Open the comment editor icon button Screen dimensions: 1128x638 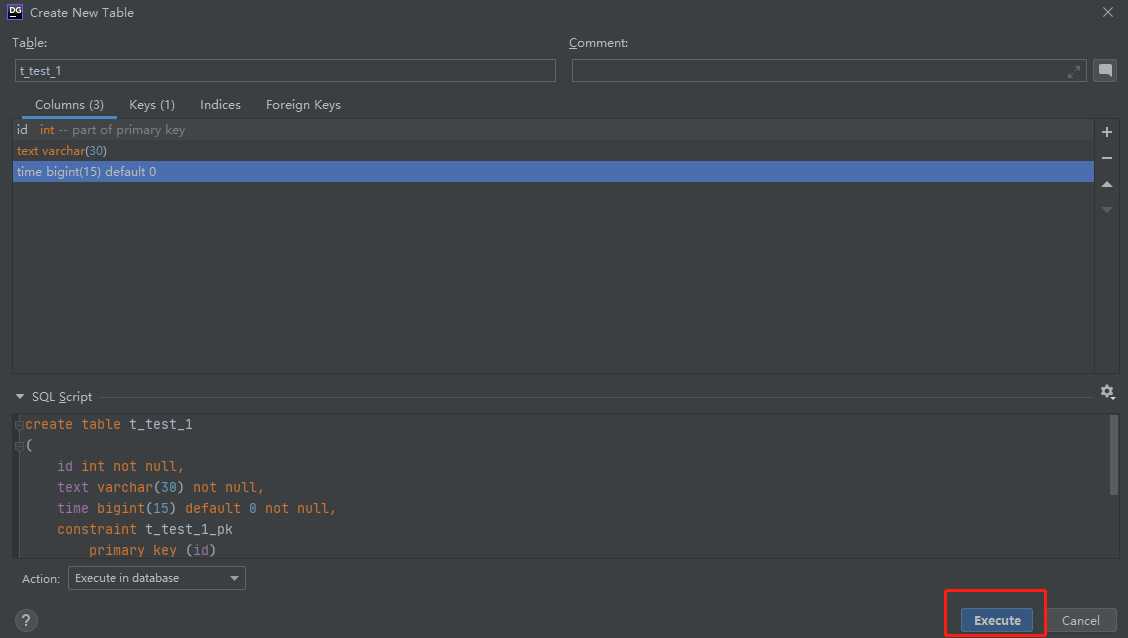(1105, 70)
